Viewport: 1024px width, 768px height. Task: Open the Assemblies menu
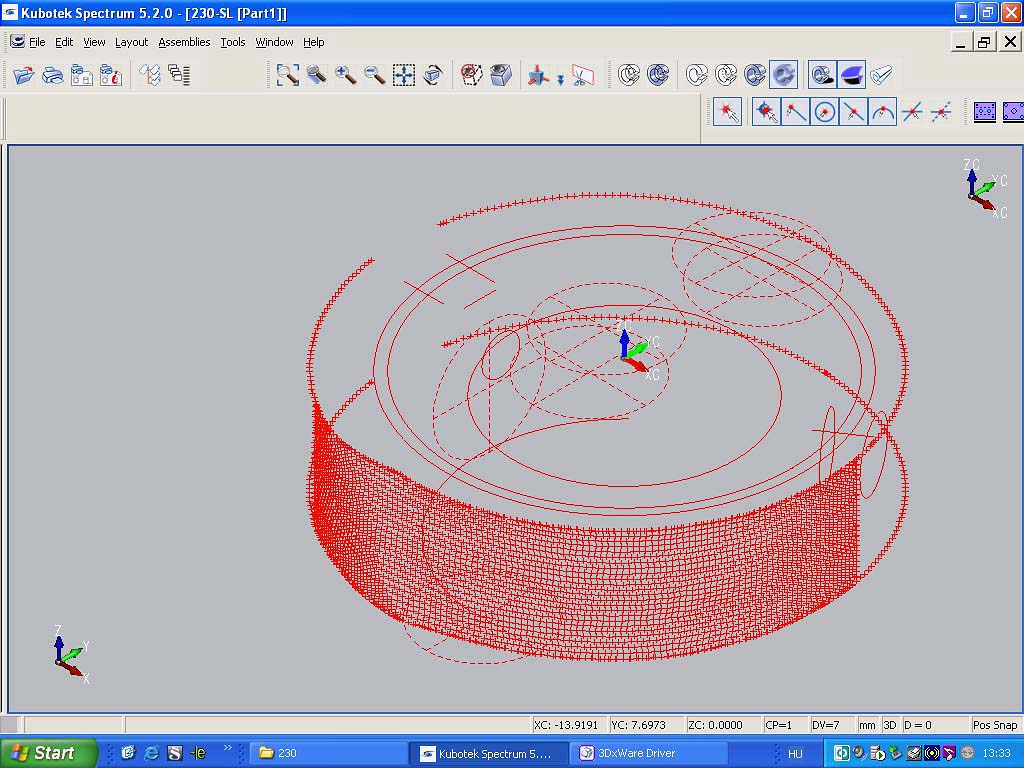tap(184, 42)
